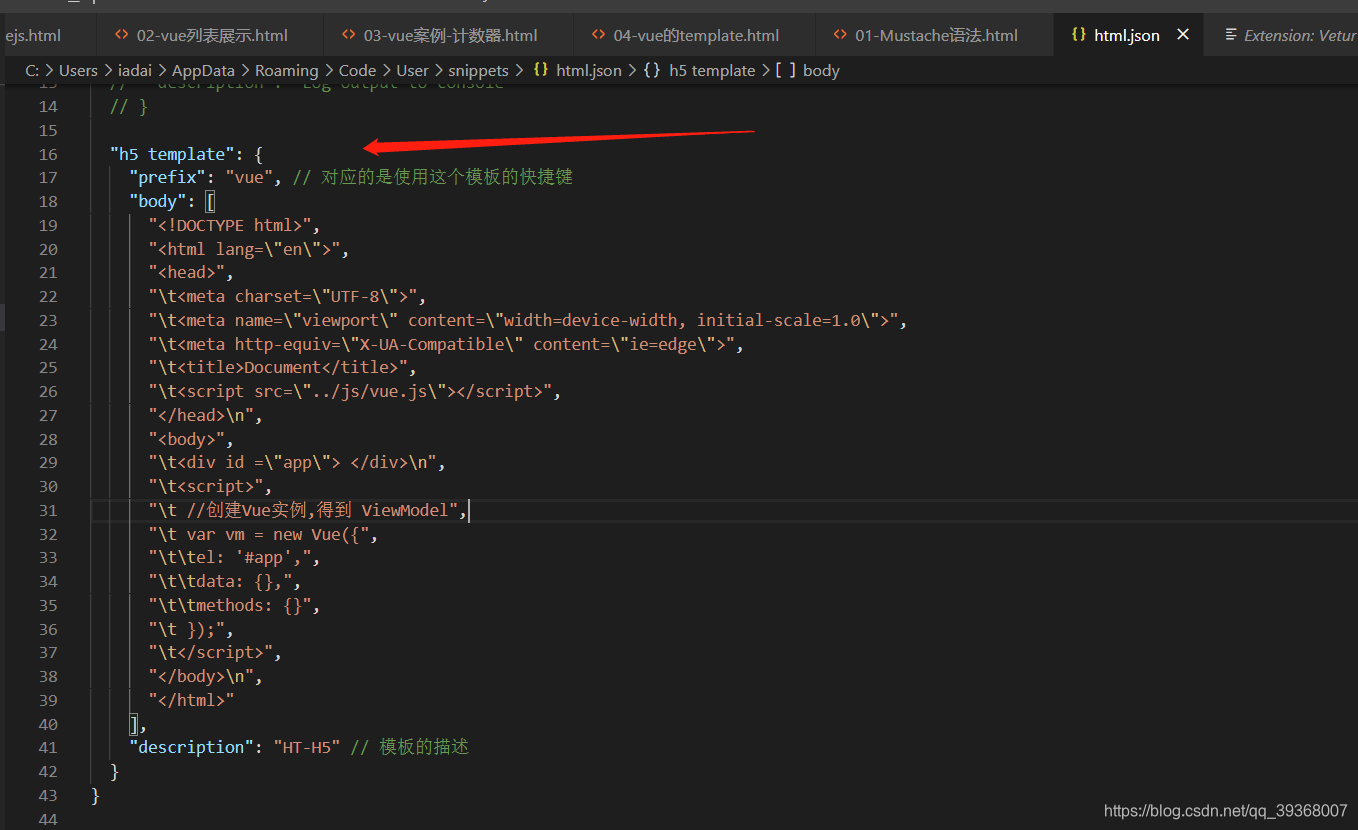Click the braces icon beside h5 template breadcrumb

pos(652,70)
